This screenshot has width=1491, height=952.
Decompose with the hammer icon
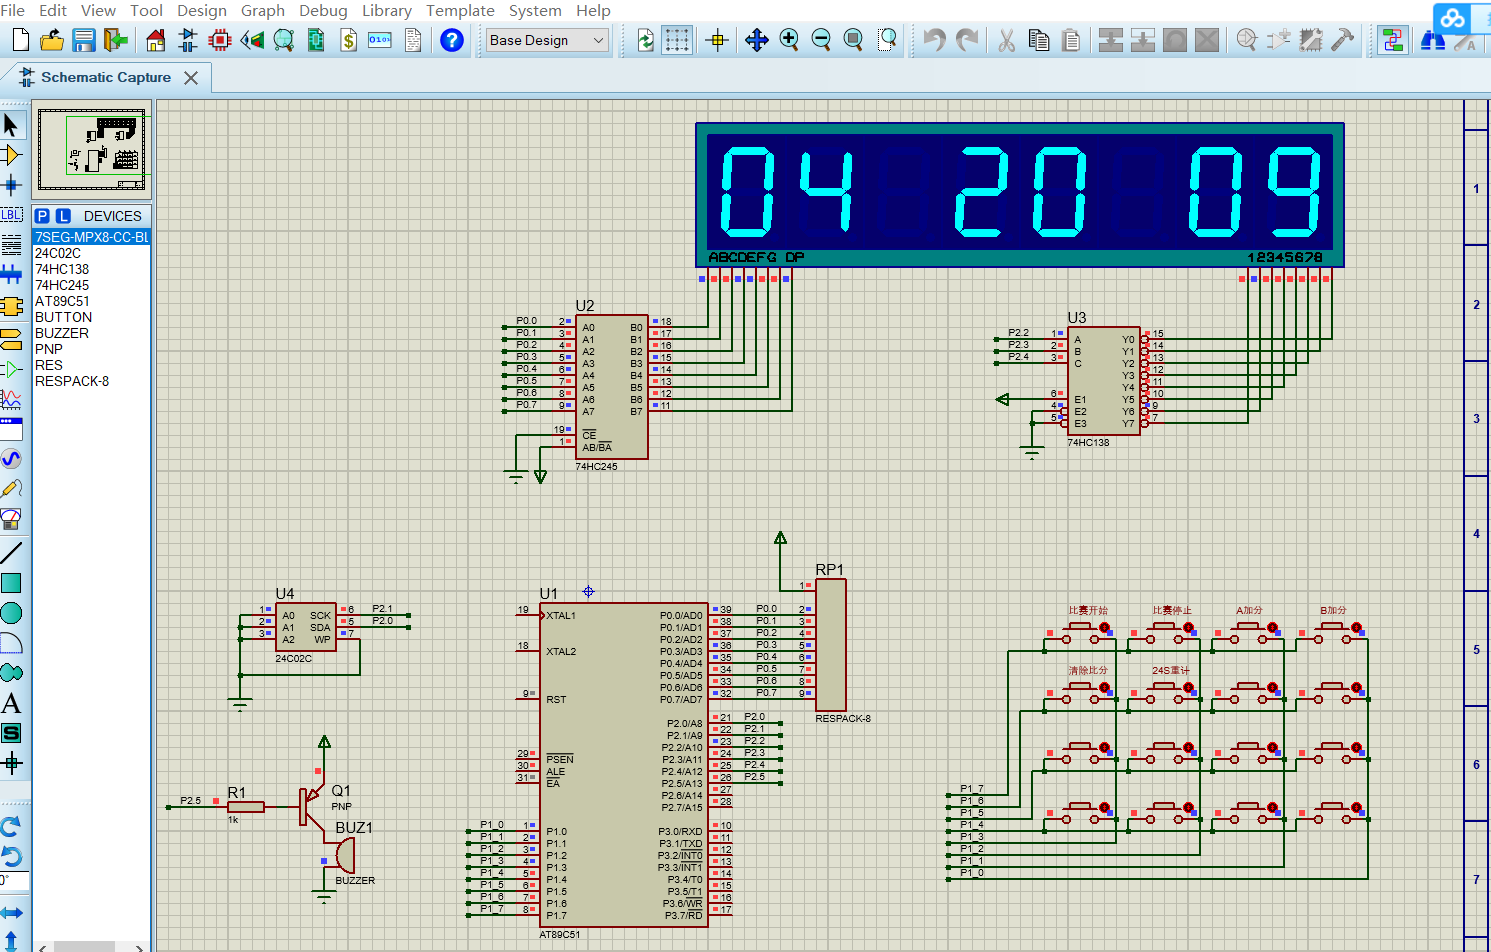pyautogui.click(x=1343, y=40)
